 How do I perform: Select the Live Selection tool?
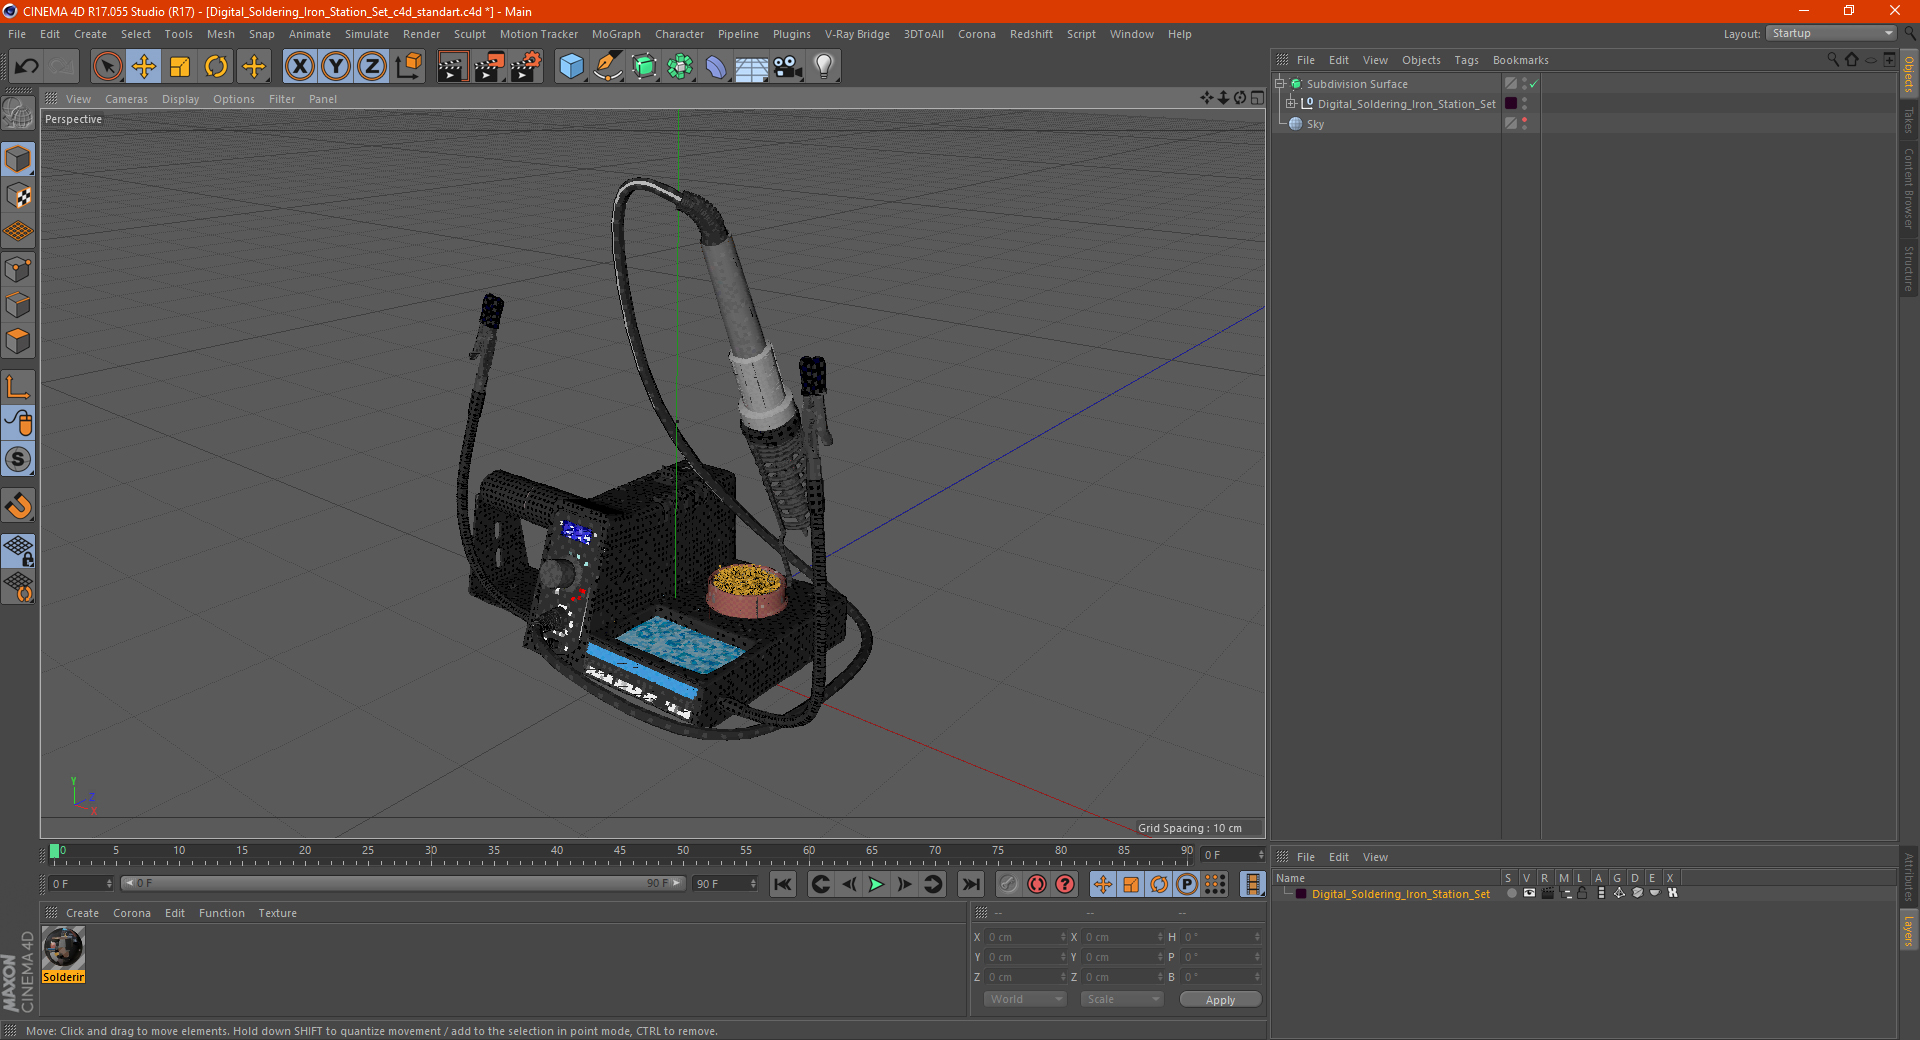107,67
